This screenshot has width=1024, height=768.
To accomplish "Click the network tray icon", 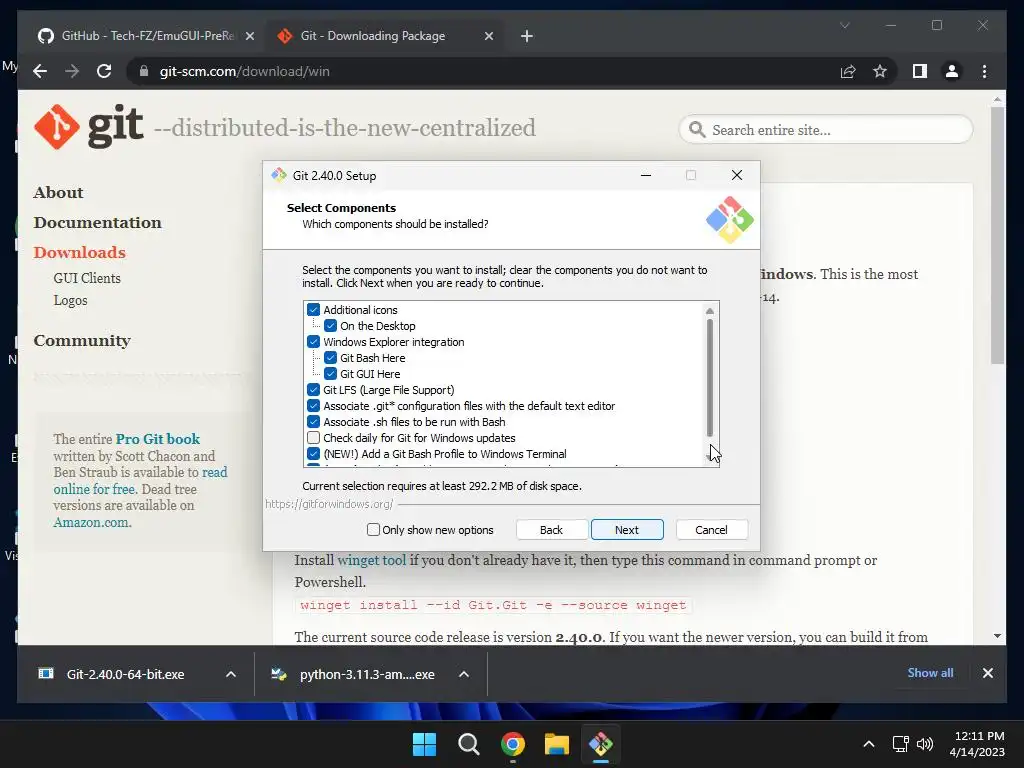I will [901, 744].
